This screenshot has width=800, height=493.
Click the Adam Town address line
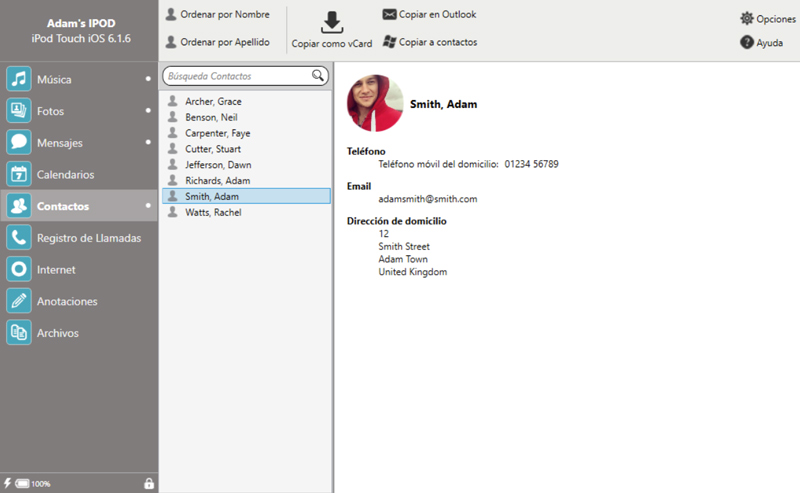click(x=403, y=259)
